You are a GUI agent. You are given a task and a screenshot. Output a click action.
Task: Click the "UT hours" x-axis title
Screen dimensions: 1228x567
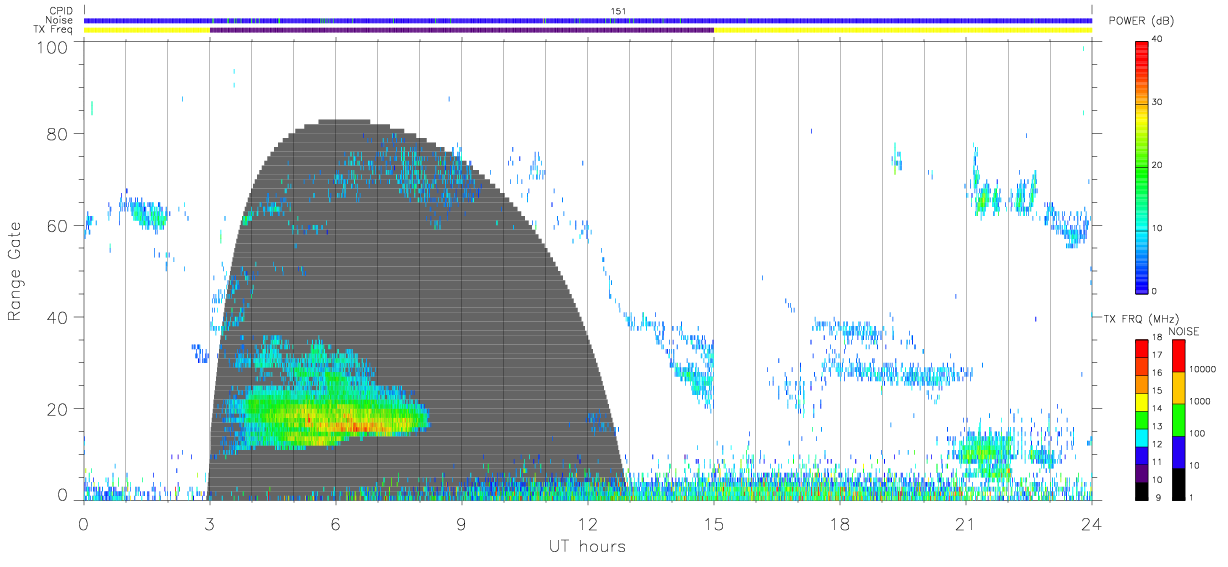[586, 547]
